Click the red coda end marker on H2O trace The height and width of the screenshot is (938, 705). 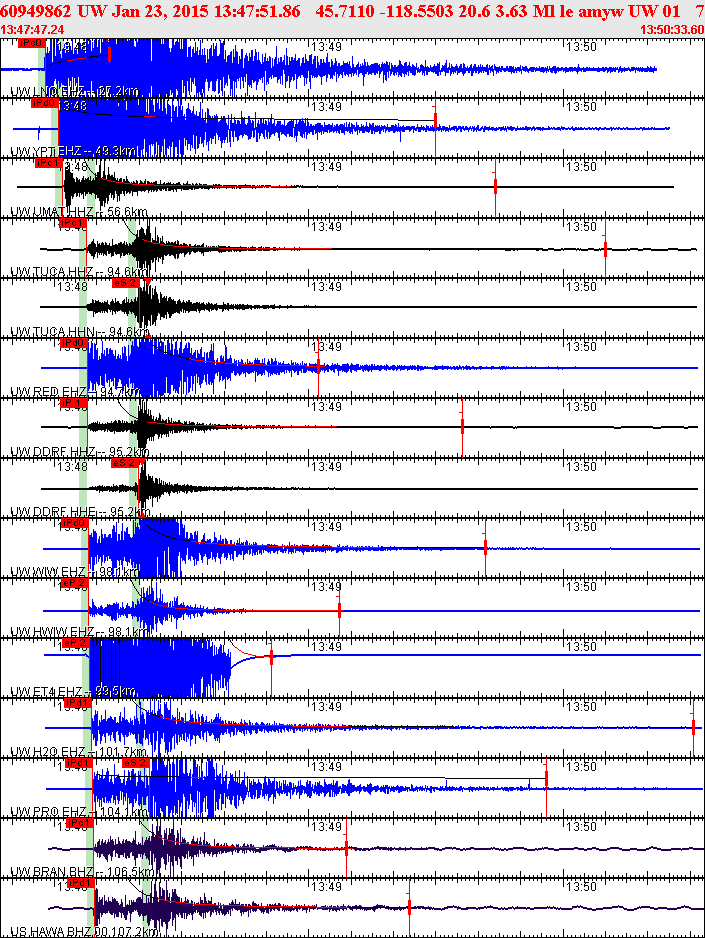[694, 727]
